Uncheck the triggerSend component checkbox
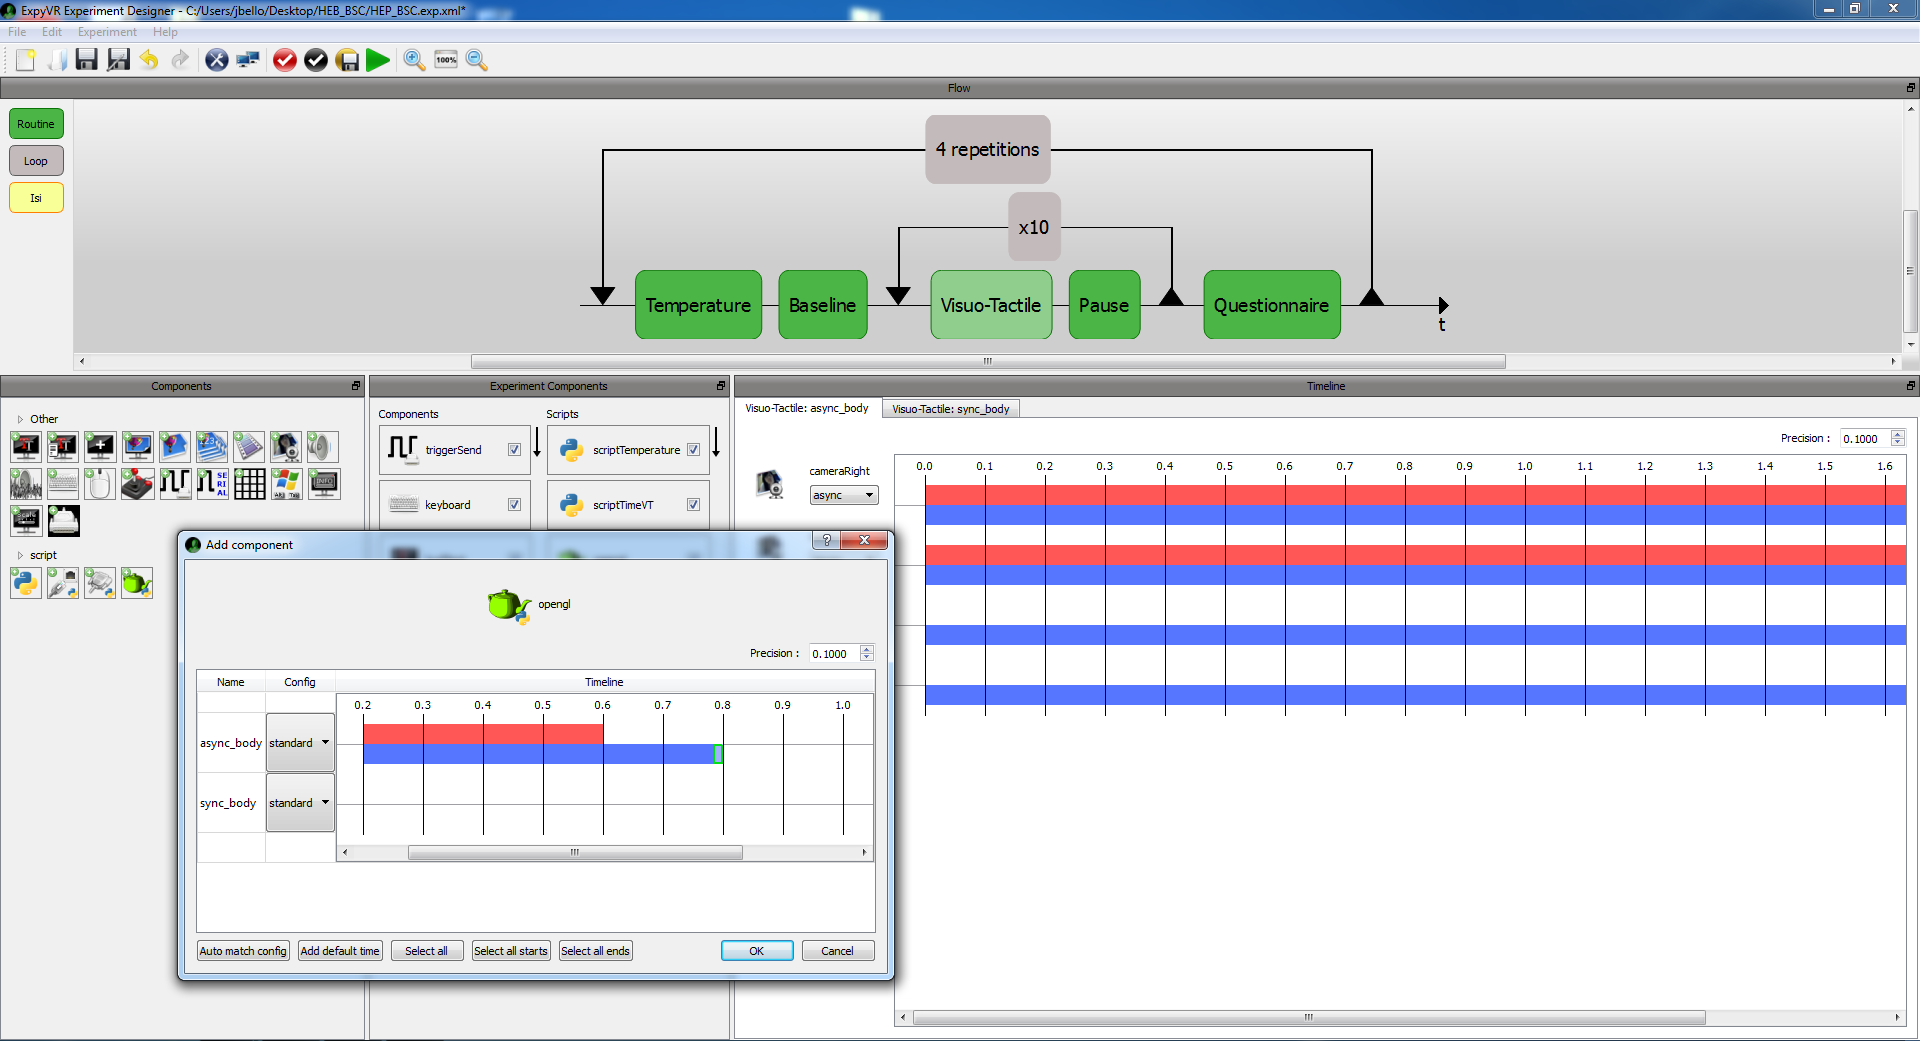Image resolution: width=1920 pixels, height=1041 pixels. pos(514,450)
